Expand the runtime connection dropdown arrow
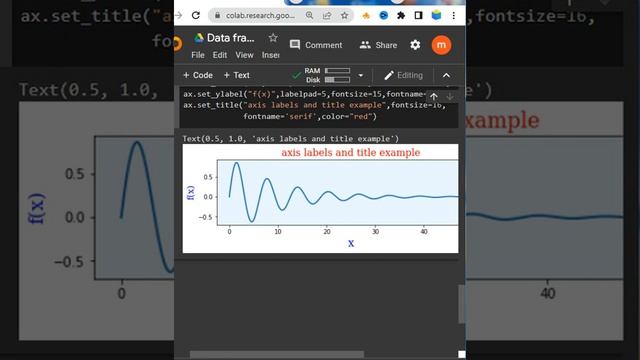640x360 pixels. pyautogui.click(x=360, y=75)
